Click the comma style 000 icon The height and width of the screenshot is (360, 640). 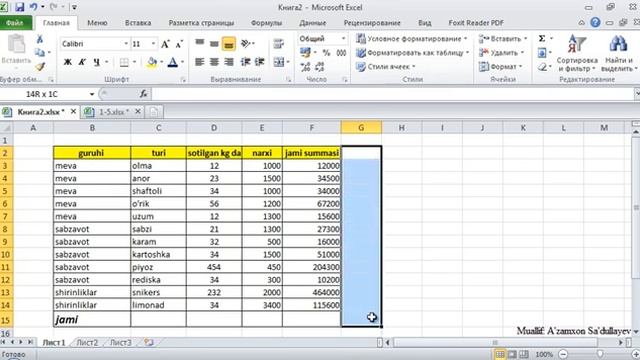click(341, 53)
